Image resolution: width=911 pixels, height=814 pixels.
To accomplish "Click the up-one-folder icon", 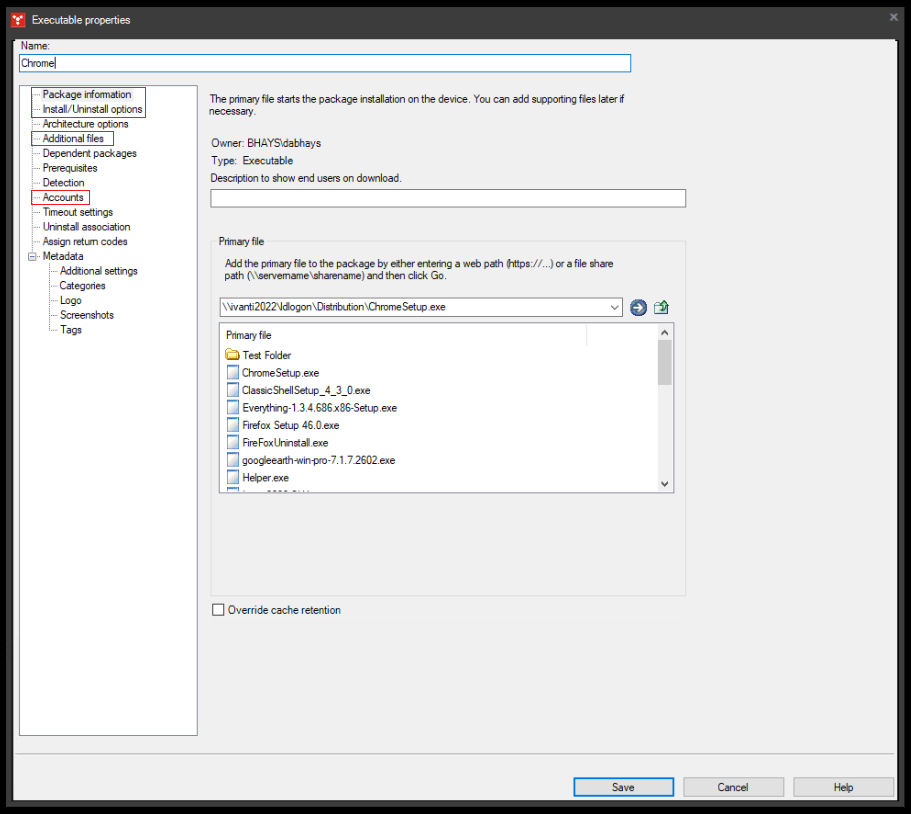I will pyautogui.click(x=661, y=307).
